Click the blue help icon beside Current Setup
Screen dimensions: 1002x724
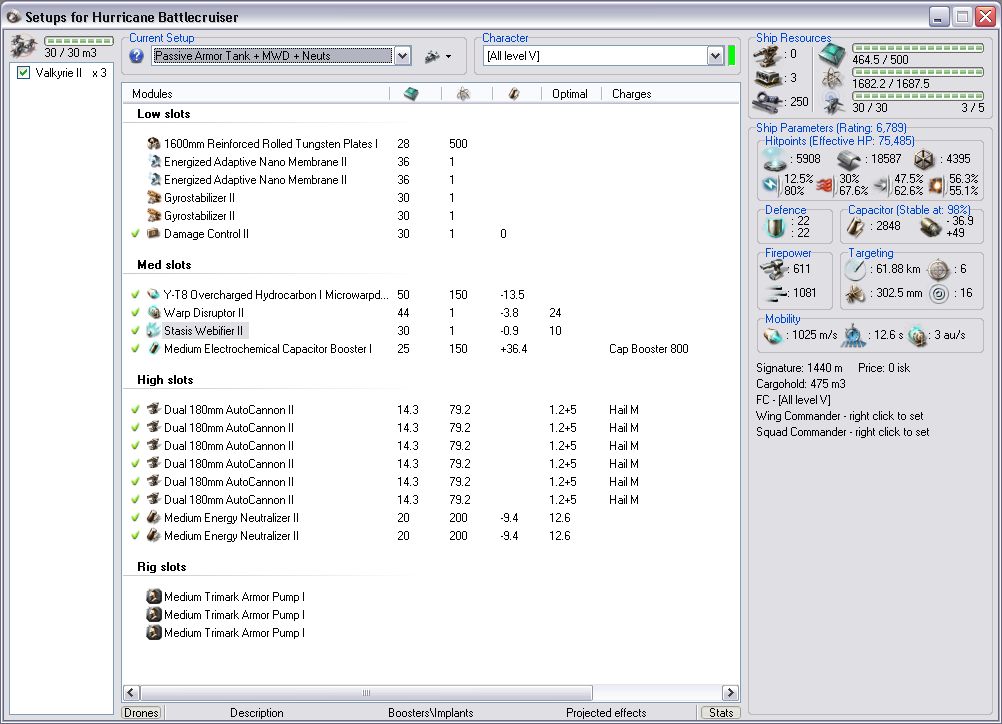pos(137,56)
